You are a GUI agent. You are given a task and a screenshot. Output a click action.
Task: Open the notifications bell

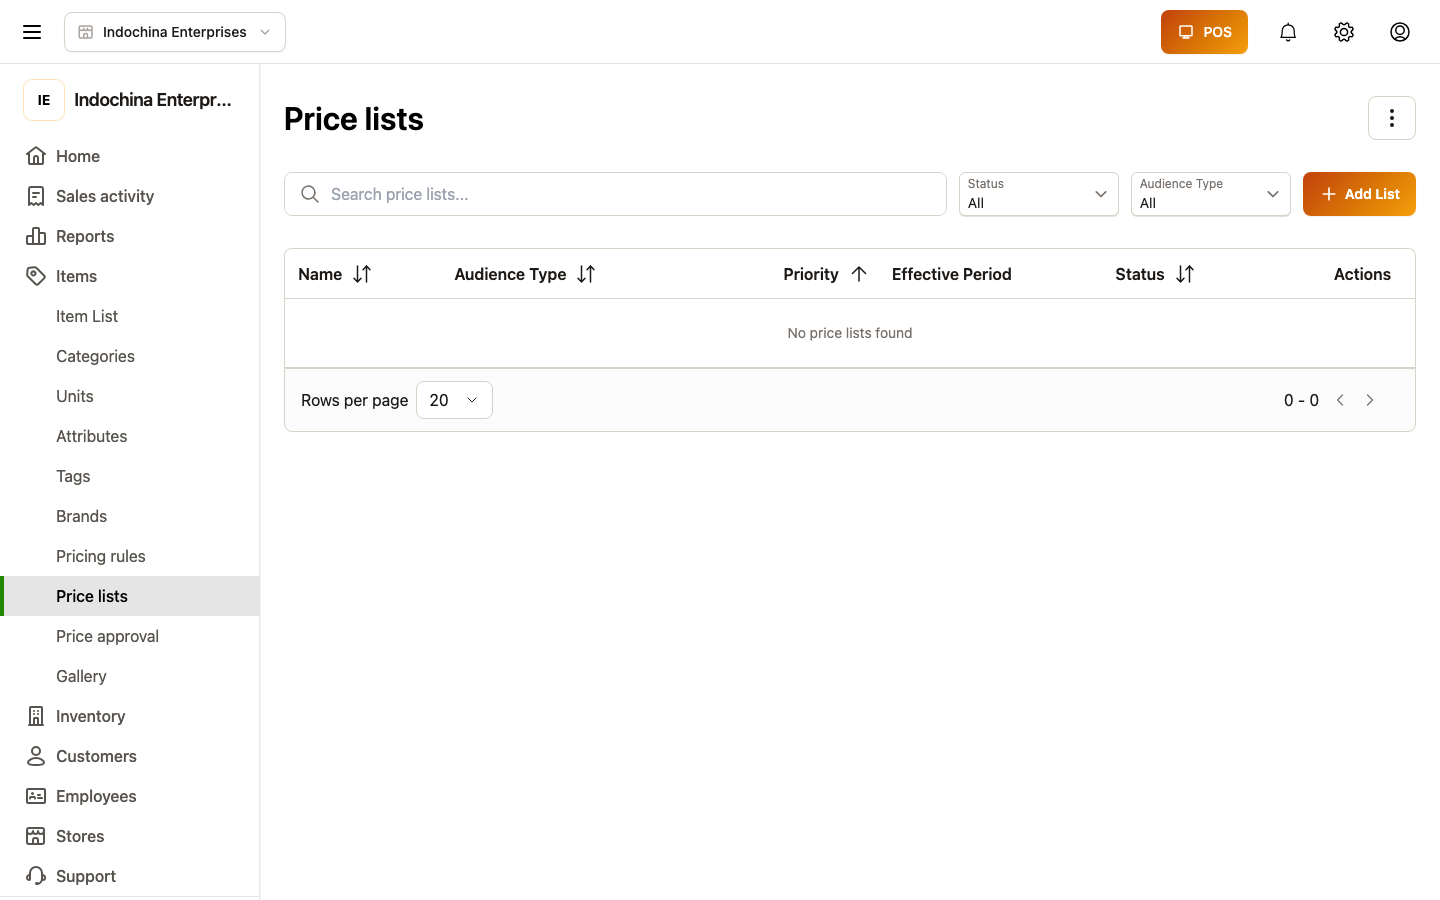1288,32
